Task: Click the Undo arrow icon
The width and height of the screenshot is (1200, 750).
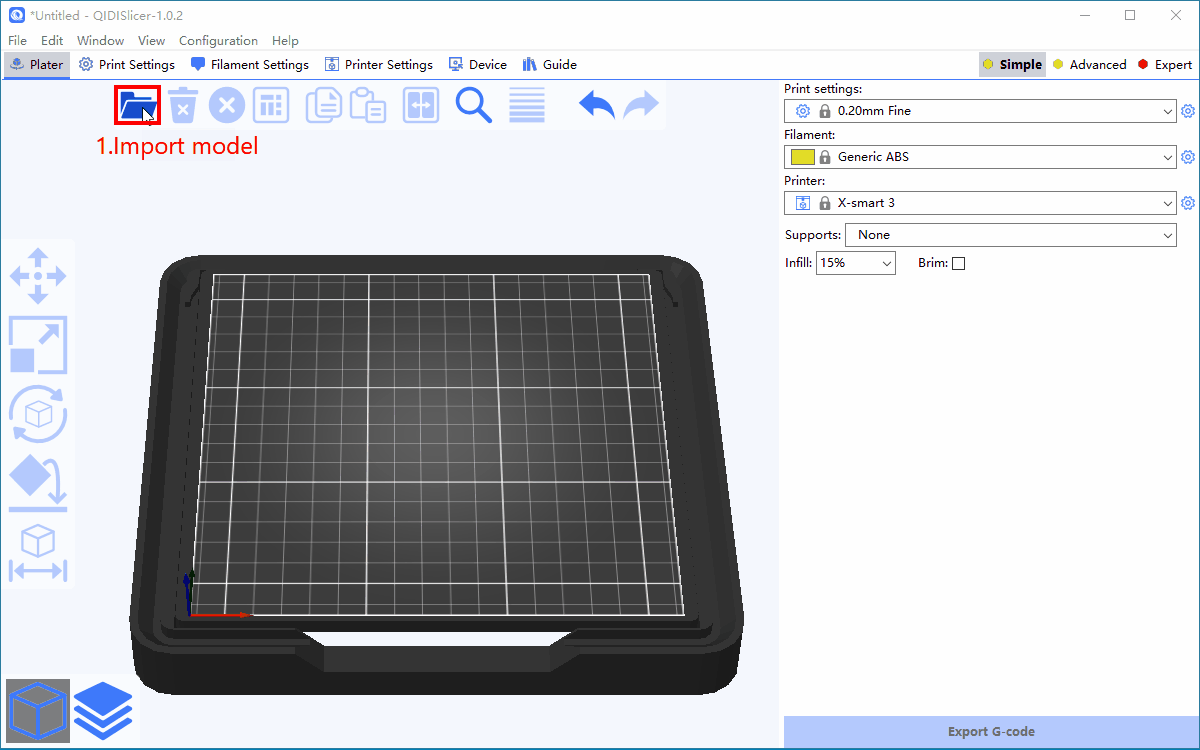Action: (x=597, y=105)
